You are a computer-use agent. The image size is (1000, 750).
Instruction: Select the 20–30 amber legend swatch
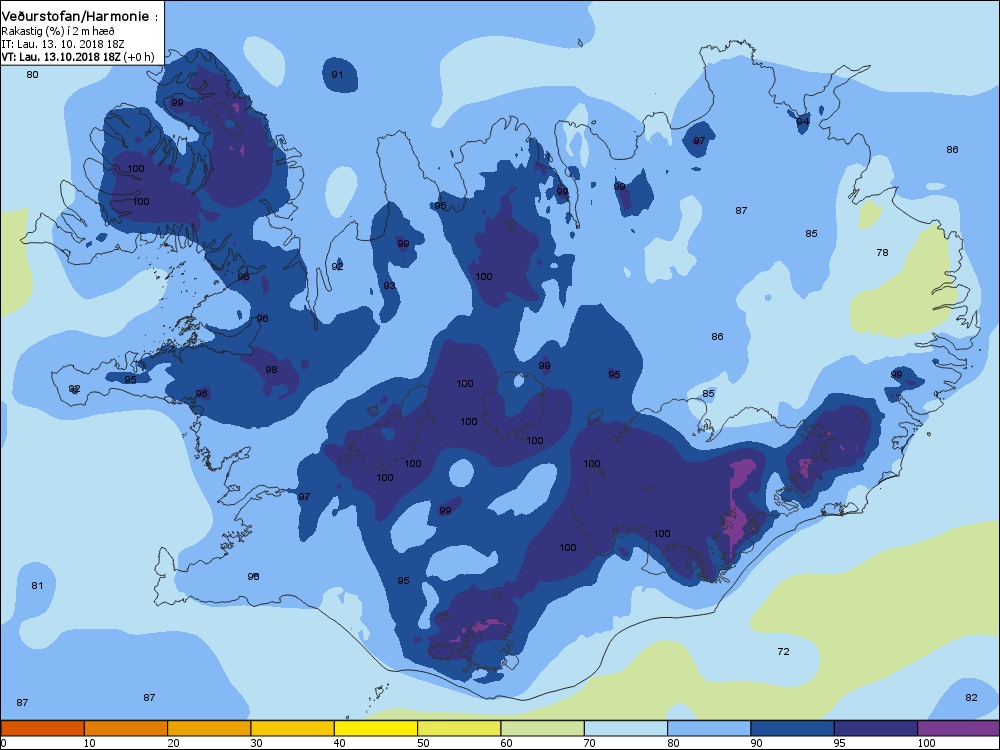point(209,728)
